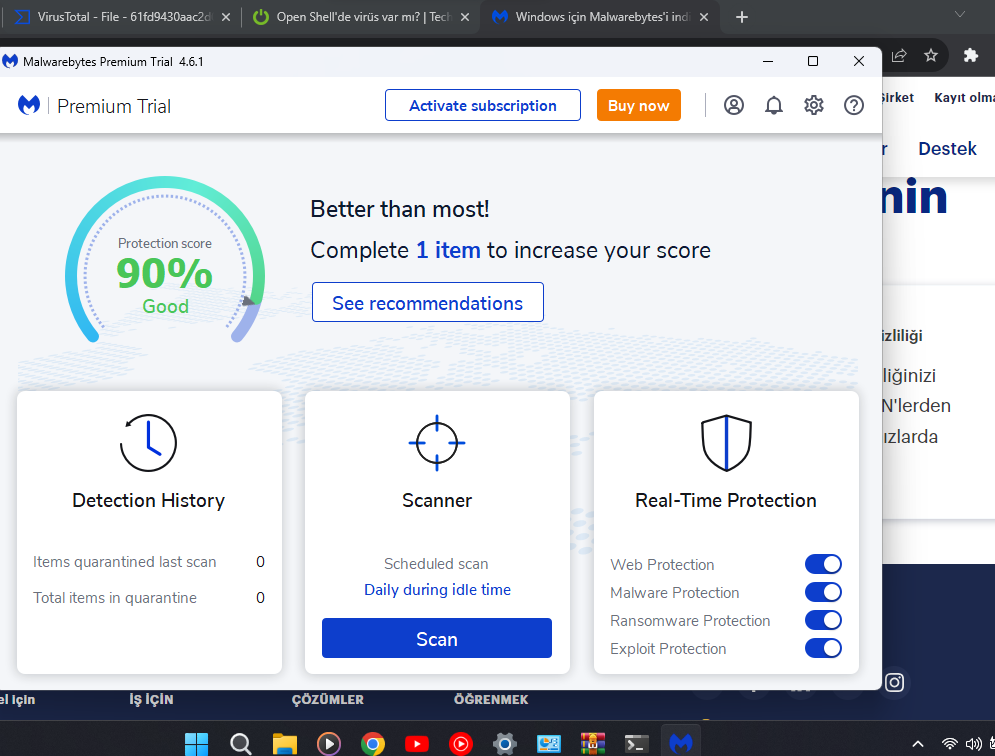Bookmark this page with the star icon
Screen dimensions: 995x756
(x=931, y=56)
